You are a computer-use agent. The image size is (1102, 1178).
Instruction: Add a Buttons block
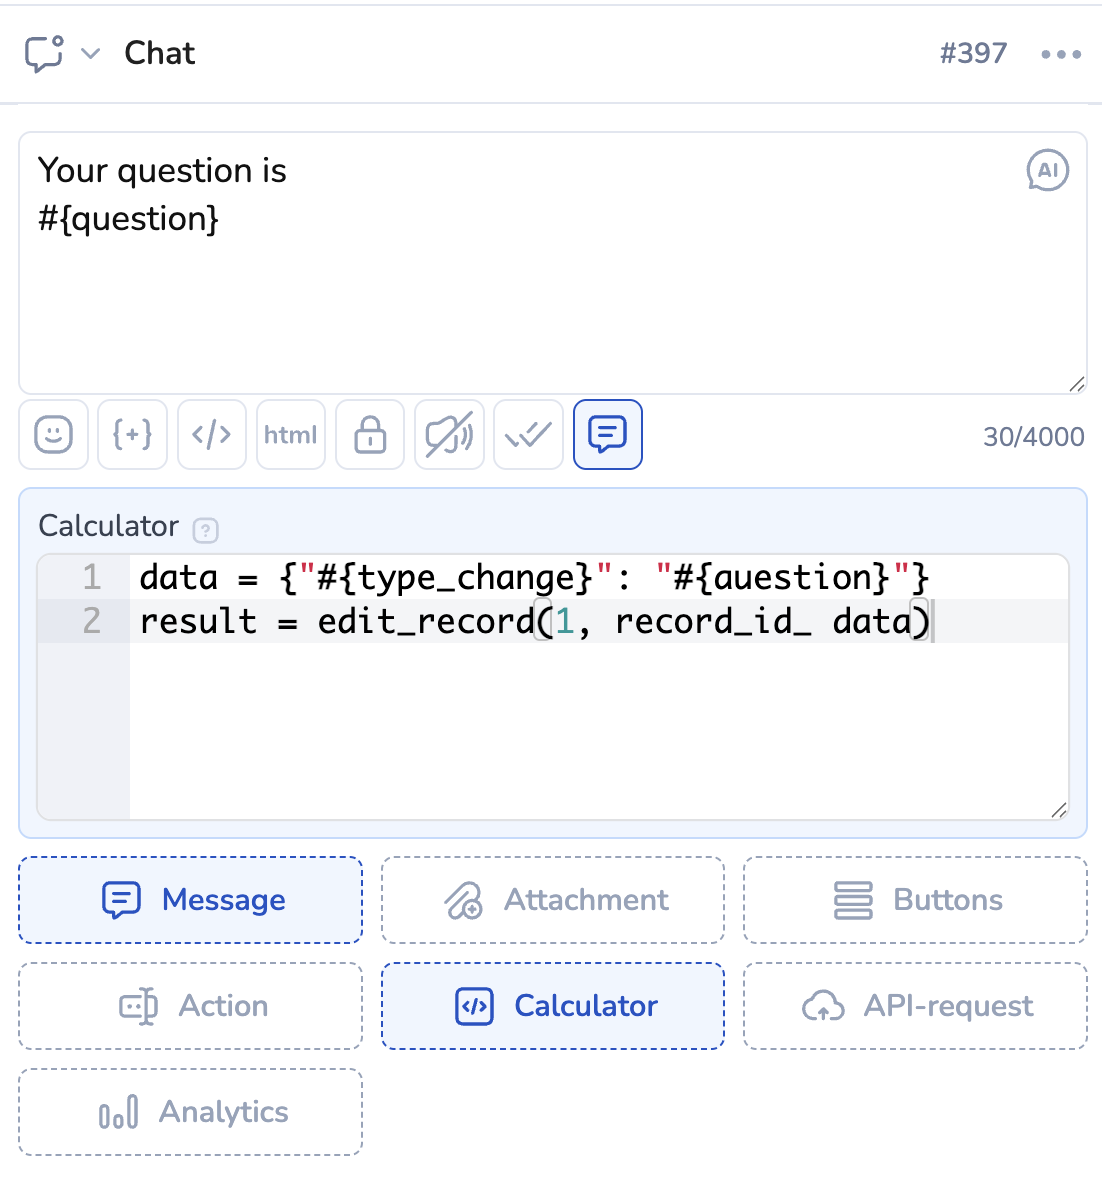(915, 900)
